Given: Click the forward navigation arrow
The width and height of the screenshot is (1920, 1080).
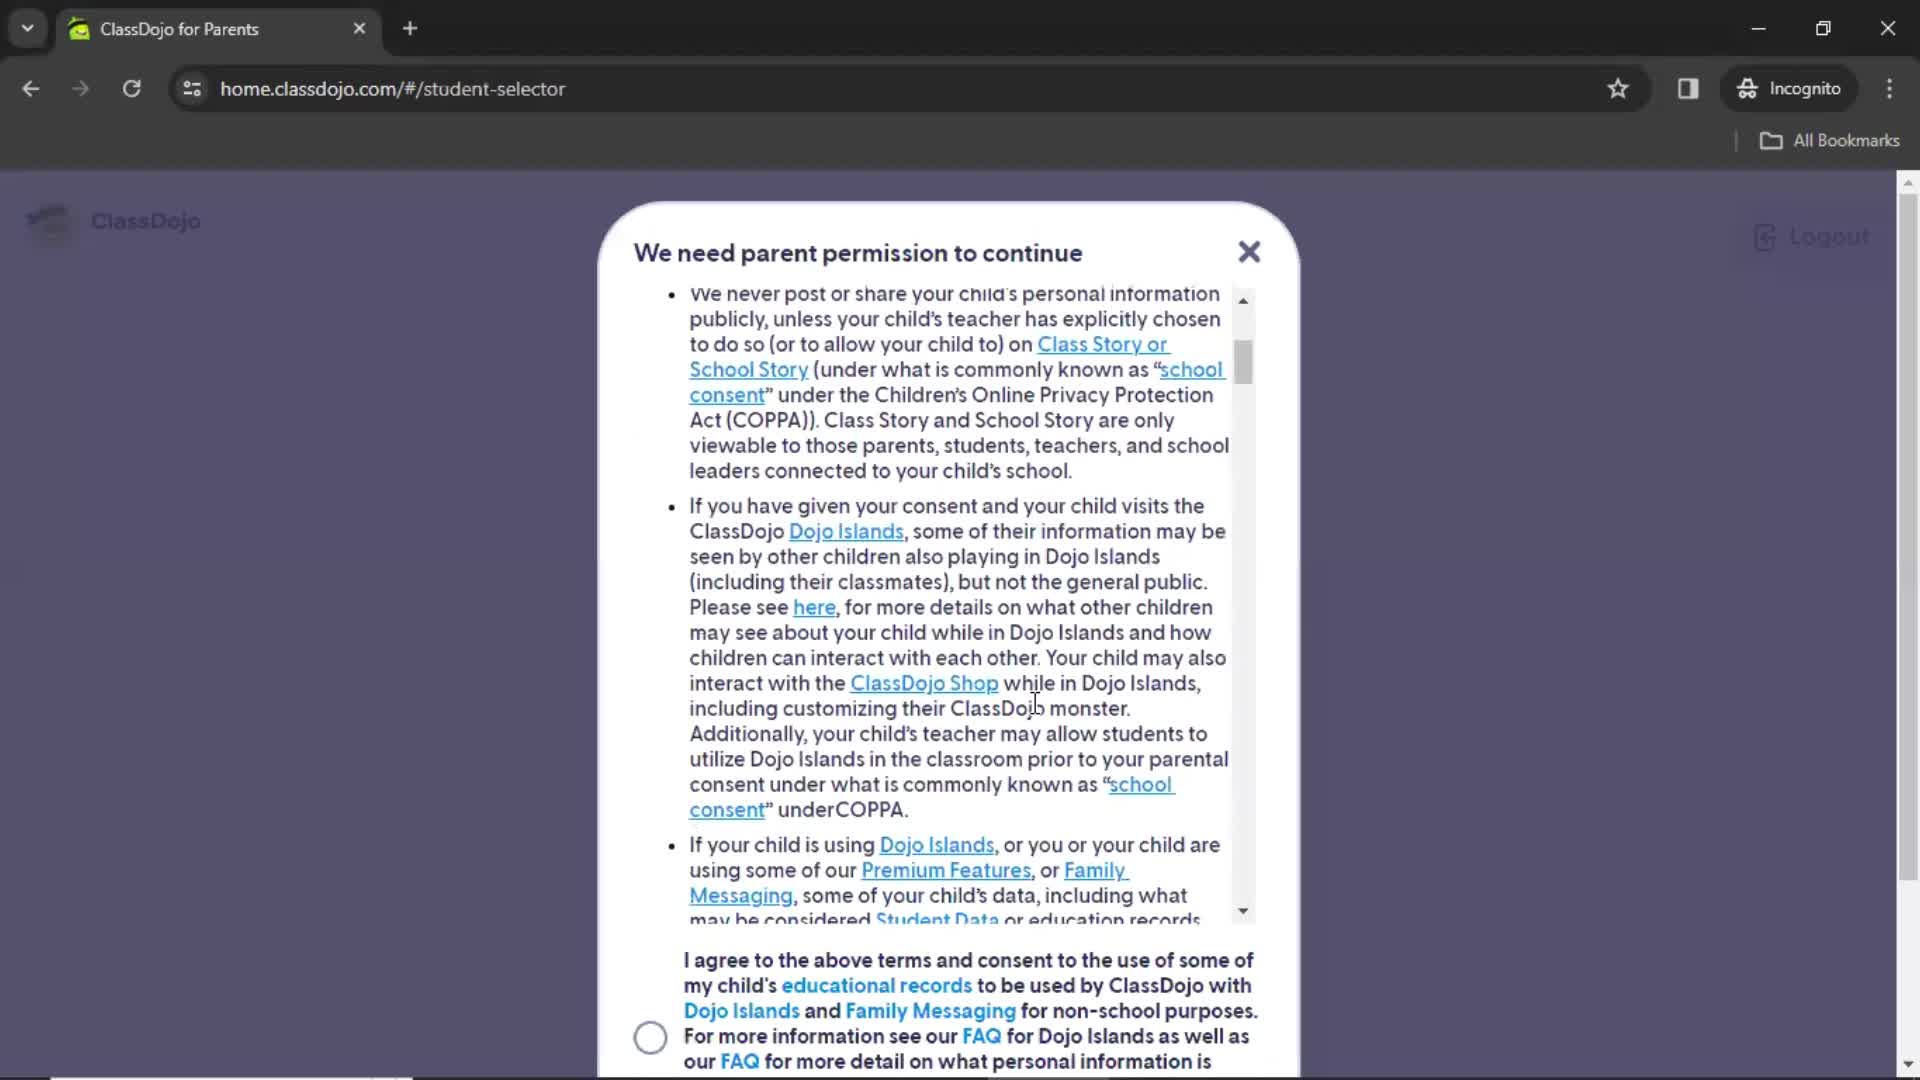Looking at the screenshot, I should (x=81, y=89).
